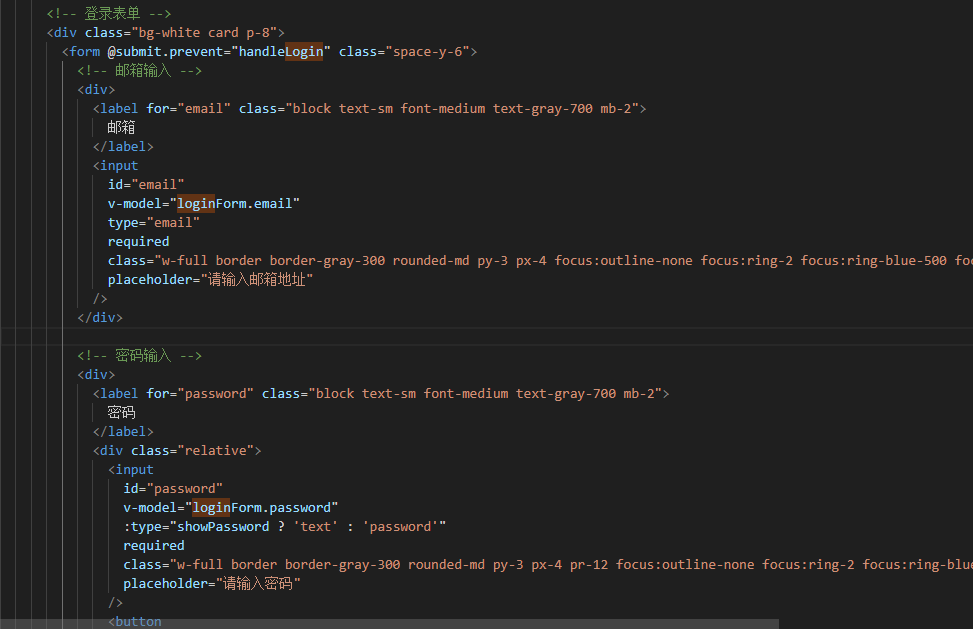The width and height of the screenshot is (973, 629).
Task: Click 'required' under type="email"
Action: (138, 242)
